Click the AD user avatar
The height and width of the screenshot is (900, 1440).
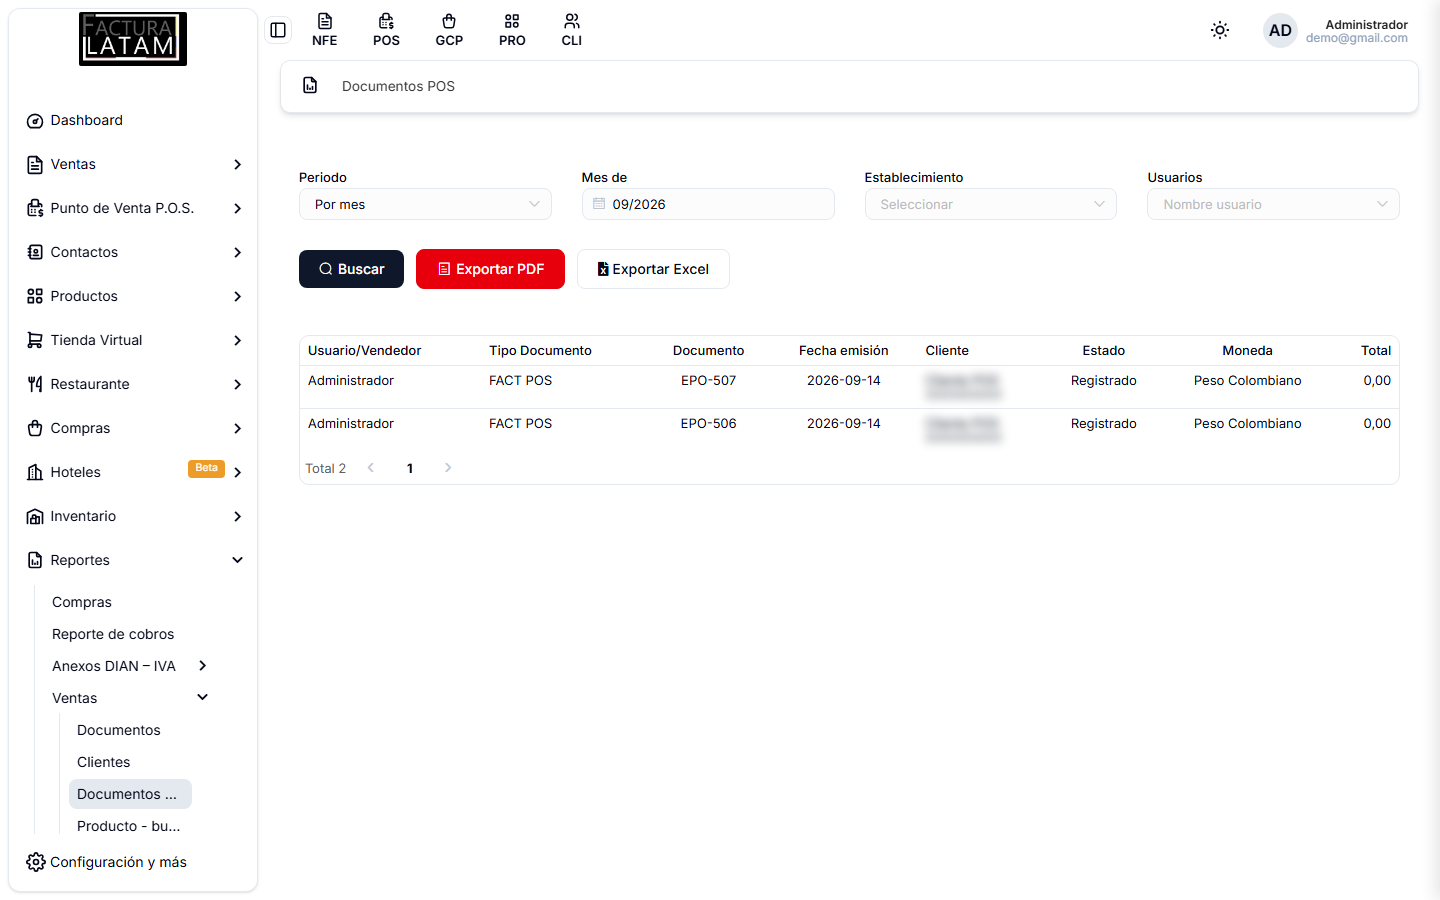[x=1280, y=30]
